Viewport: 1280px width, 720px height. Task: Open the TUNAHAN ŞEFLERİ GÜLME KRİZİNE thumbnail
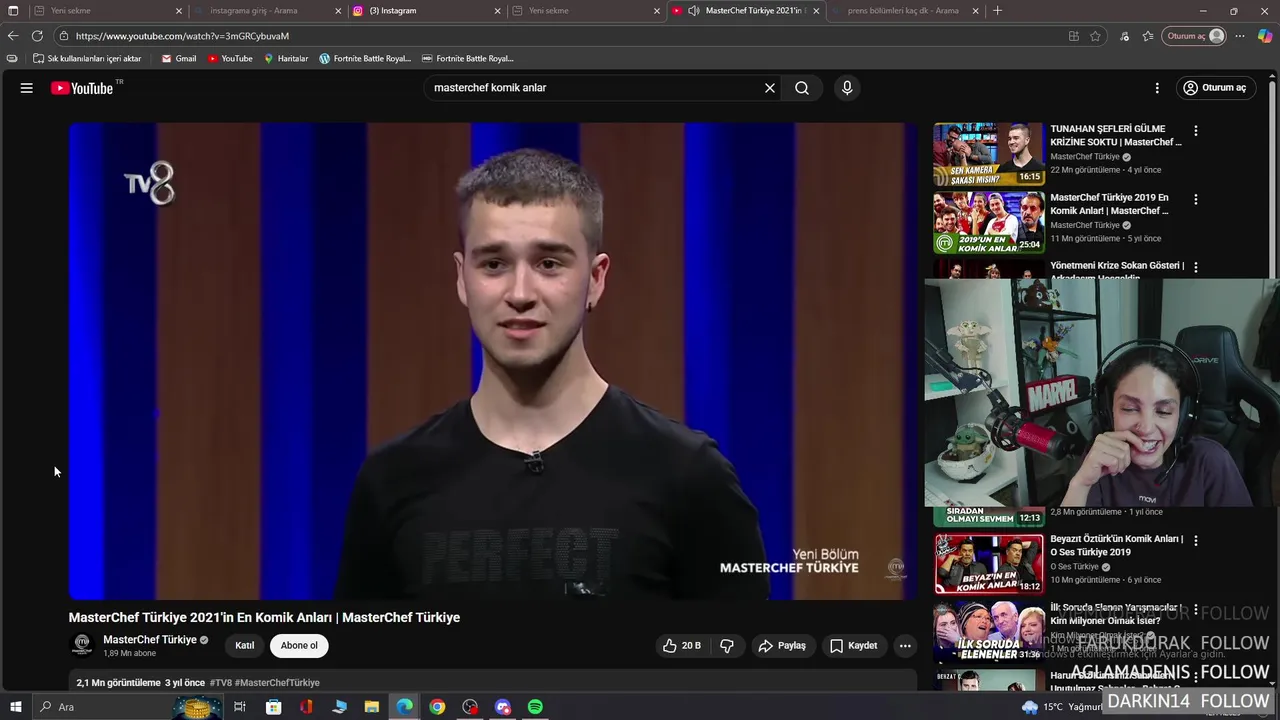pos(989,154)
